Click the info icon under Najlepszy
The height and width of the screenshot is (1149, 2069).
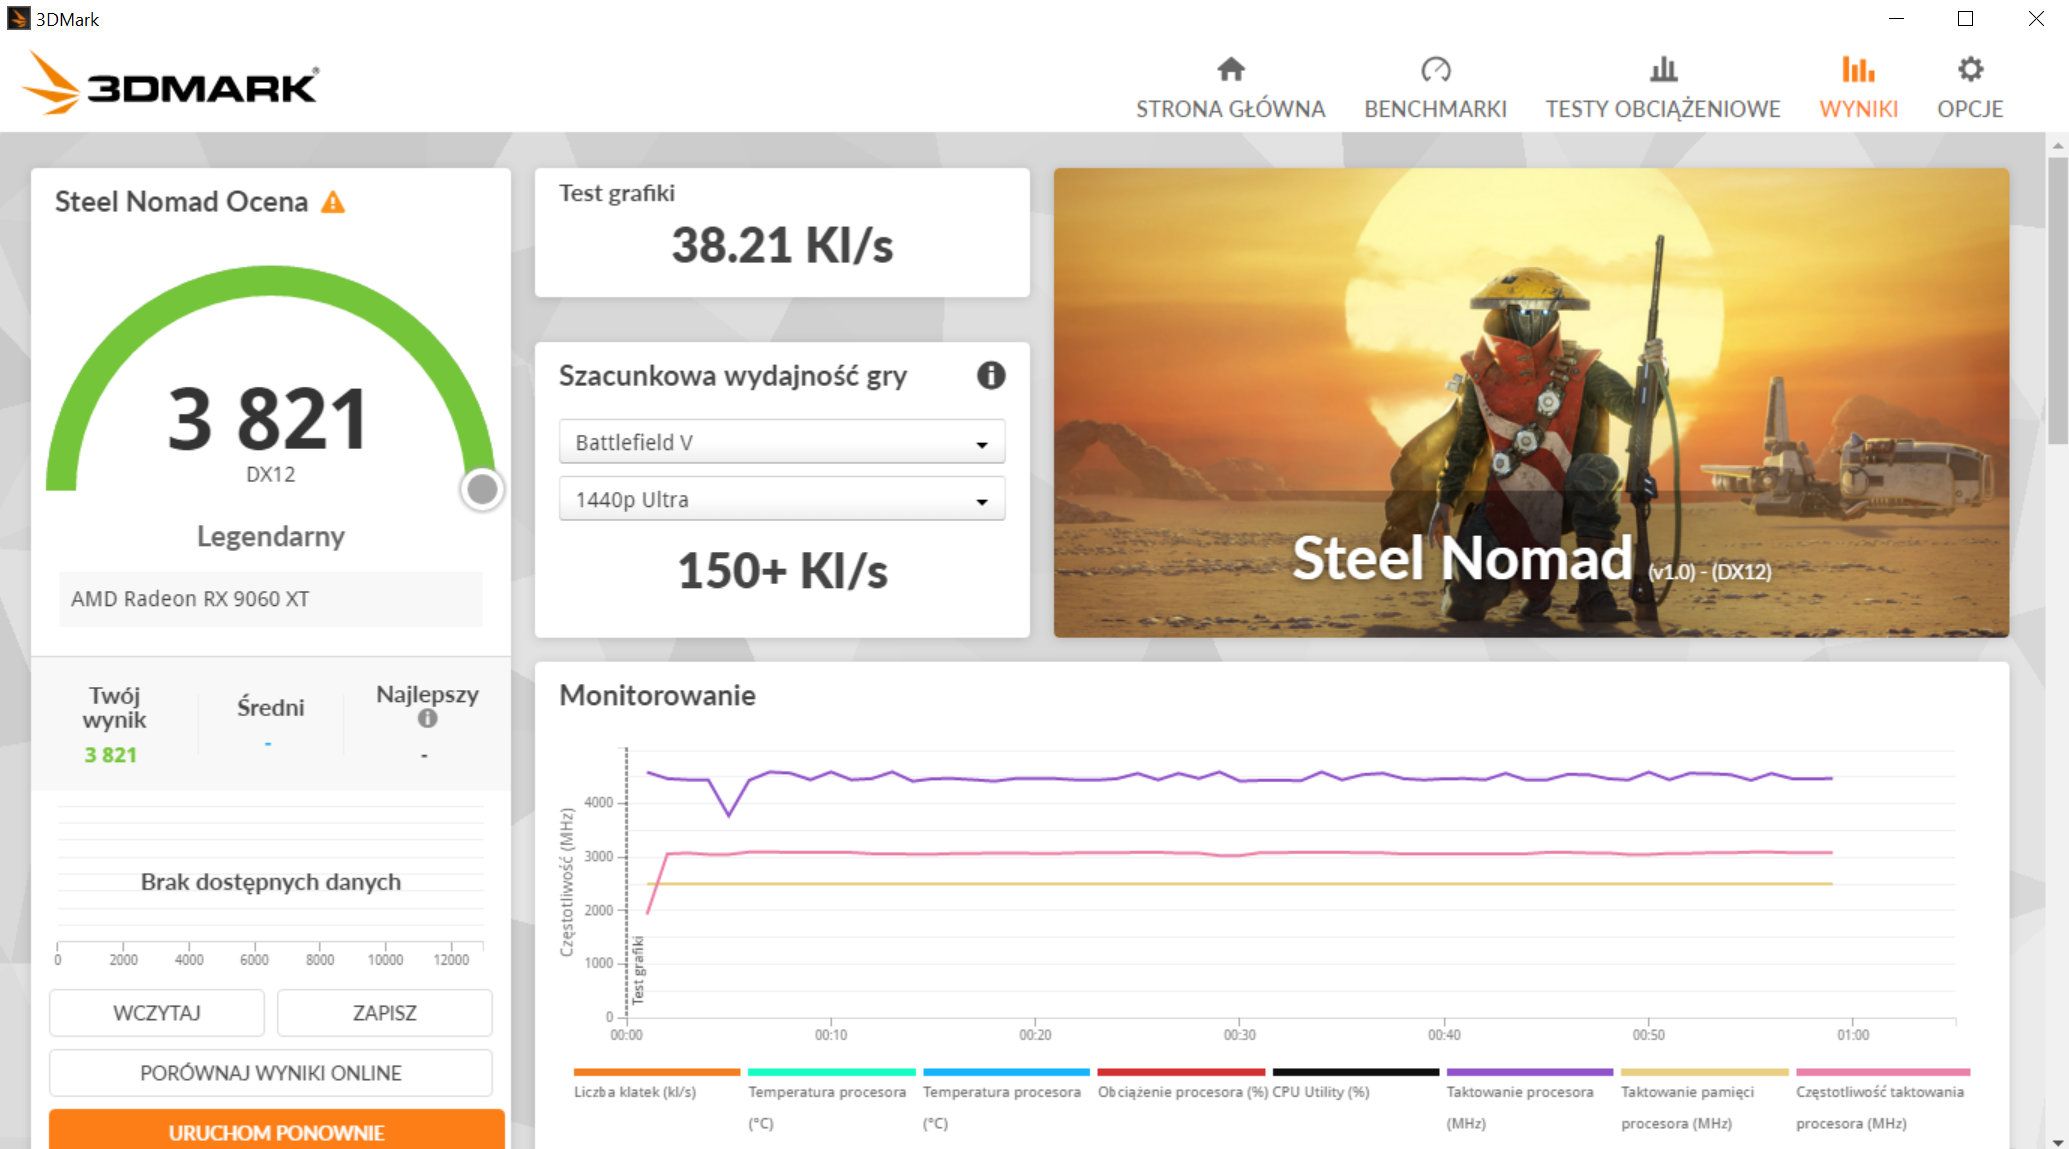click(x=427, y=718)
